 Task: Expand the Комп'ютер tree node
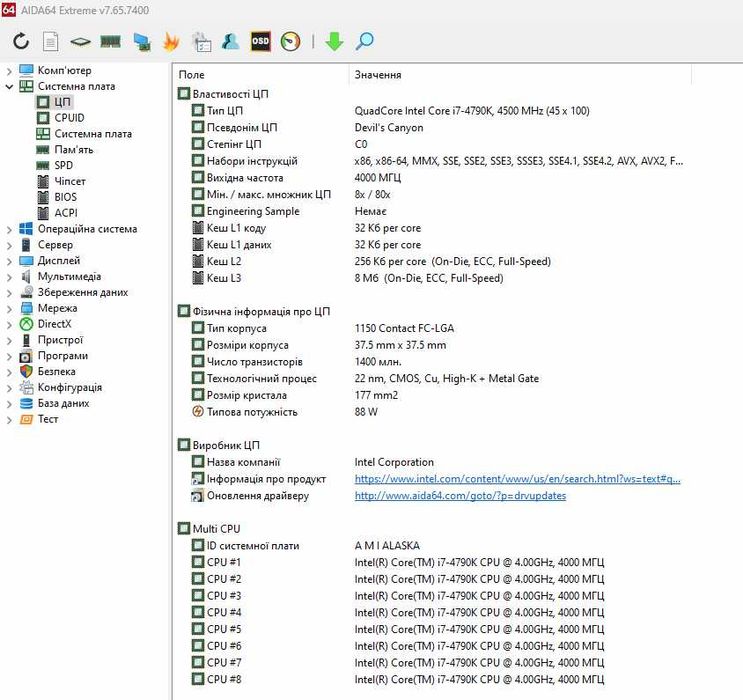(x=9, y=71)
